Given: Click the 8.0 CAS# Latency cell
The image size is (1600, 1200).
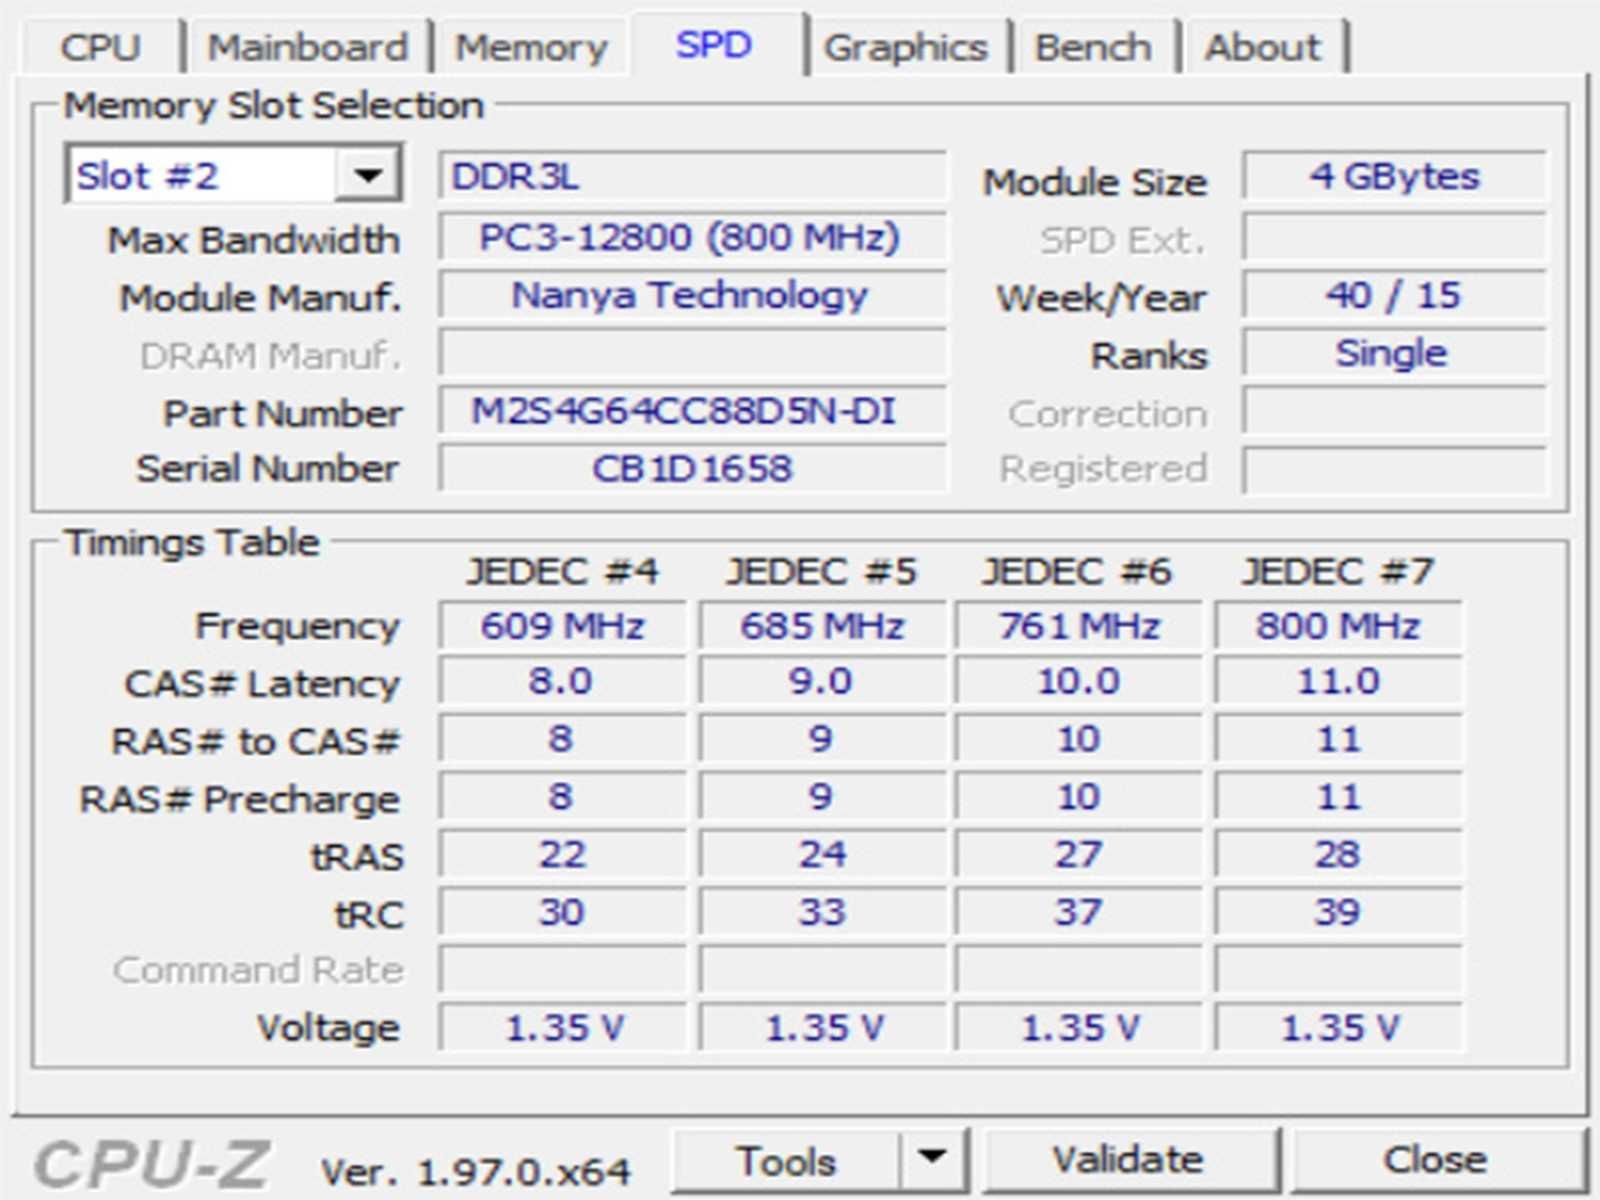Looking at the screenshot, I should (562, 682).
